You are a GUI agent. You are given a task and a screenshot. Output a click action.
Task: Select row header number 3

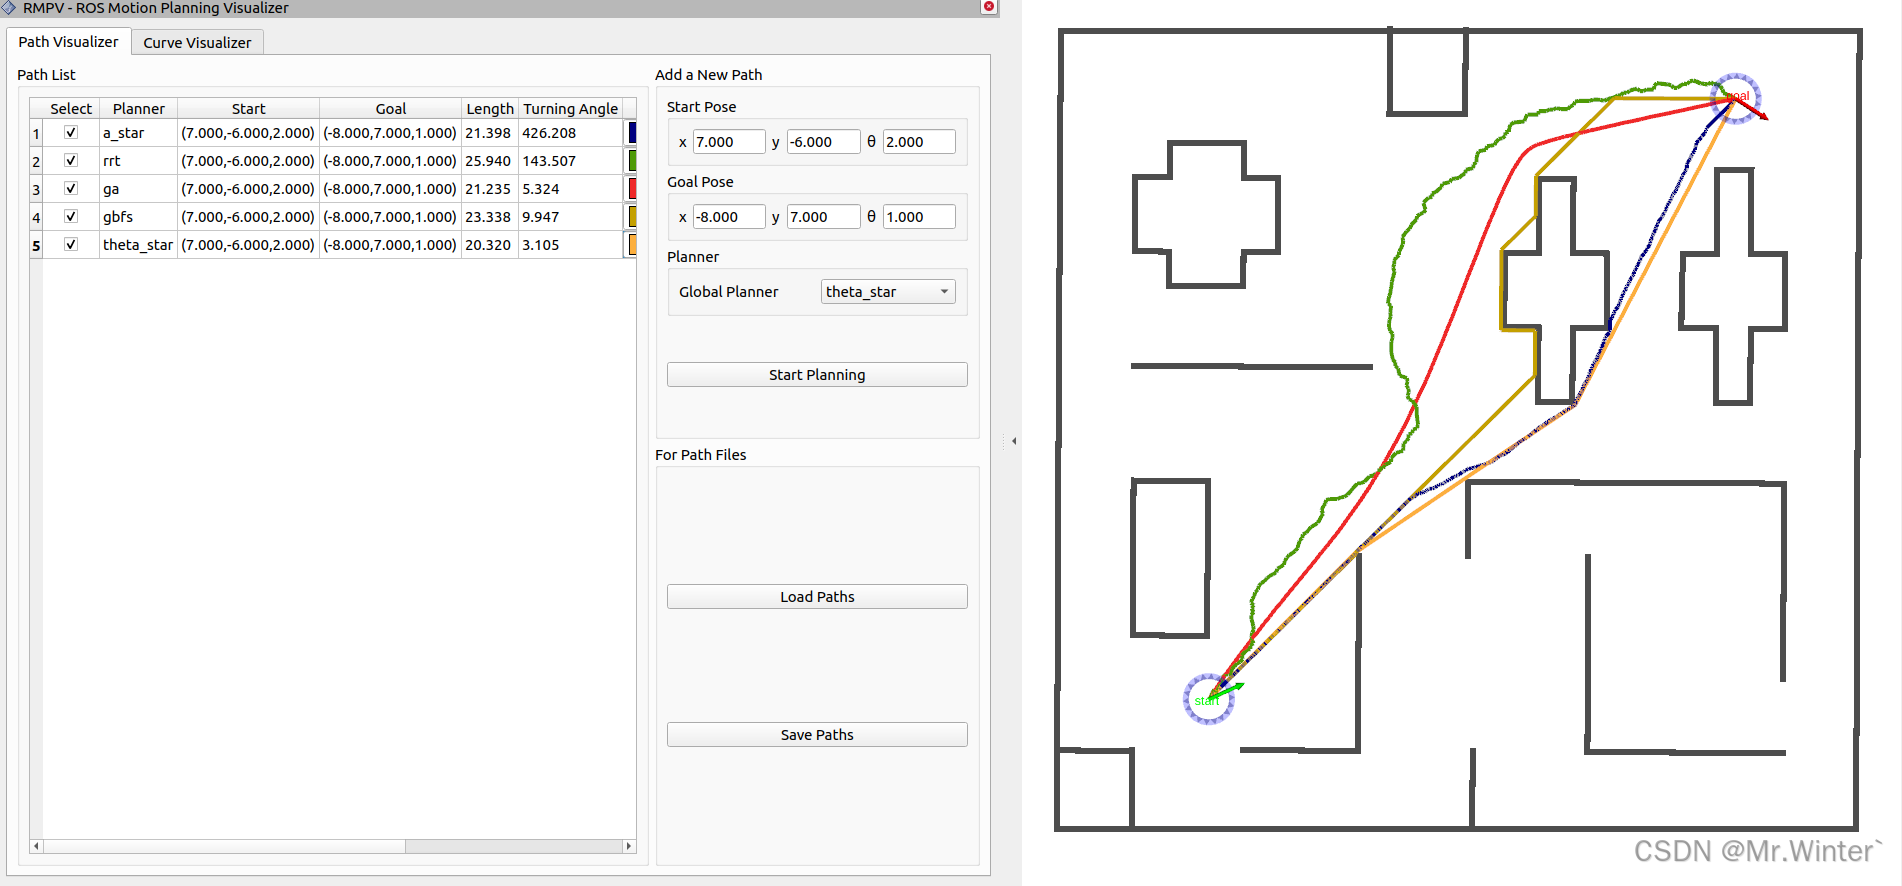coord(36,189)
